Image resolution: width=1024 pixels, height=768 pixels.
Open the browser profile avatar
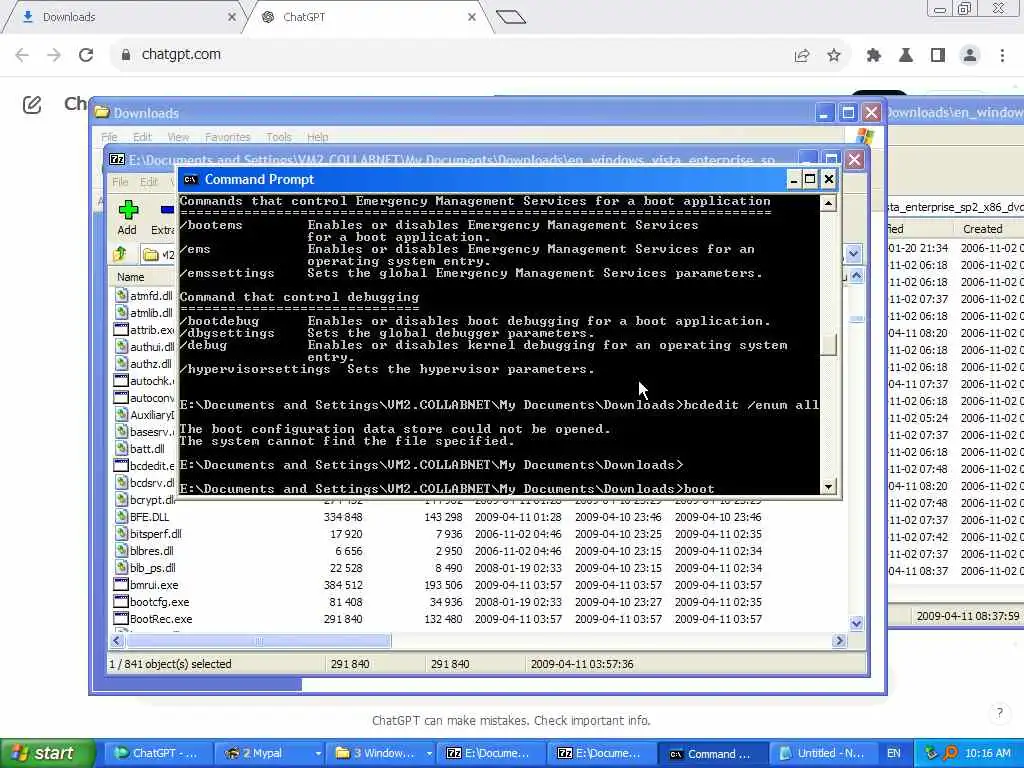point(970,56)
